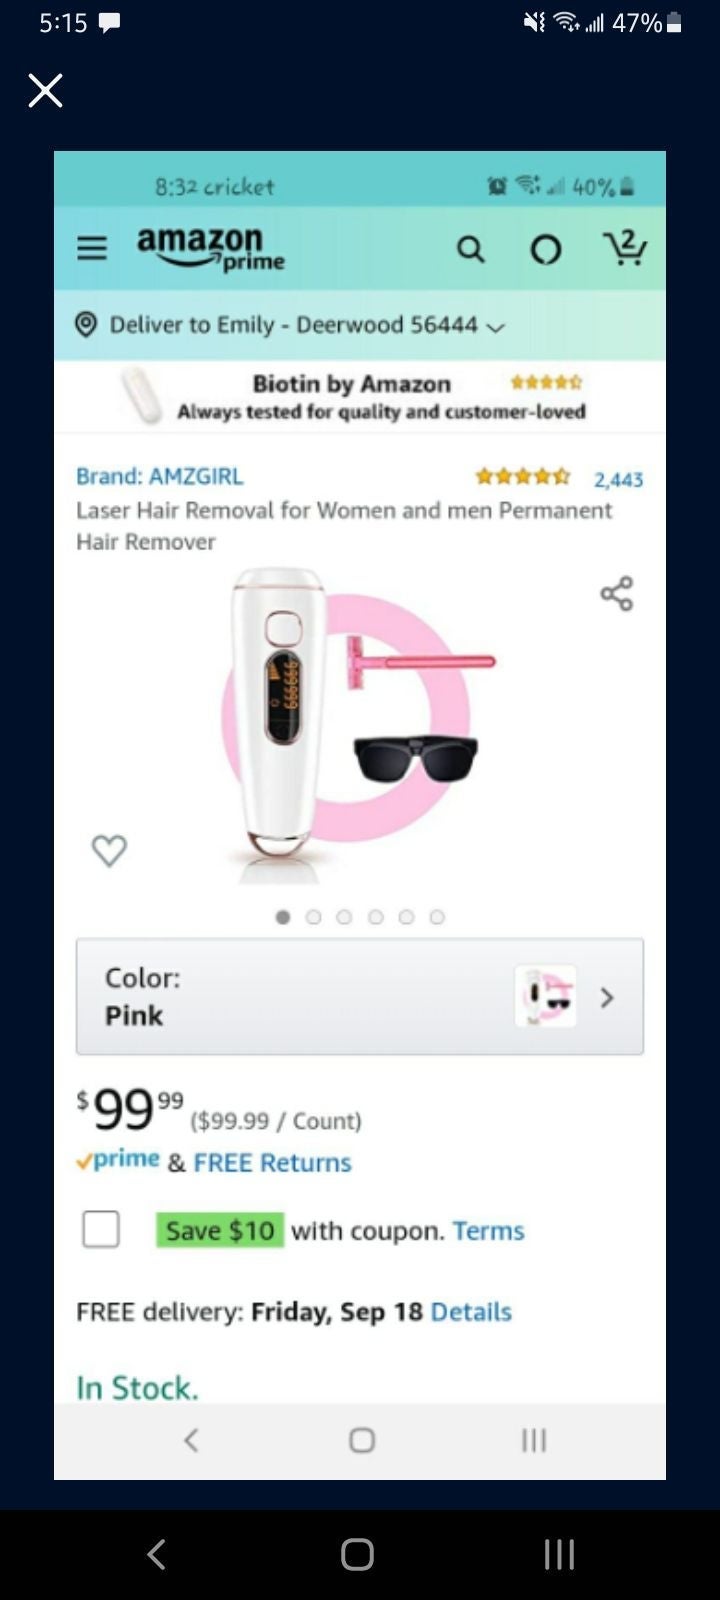Tap the Alexa circle icon
The height and width of the screenshot is (1600, 720).
coord(546,249)
